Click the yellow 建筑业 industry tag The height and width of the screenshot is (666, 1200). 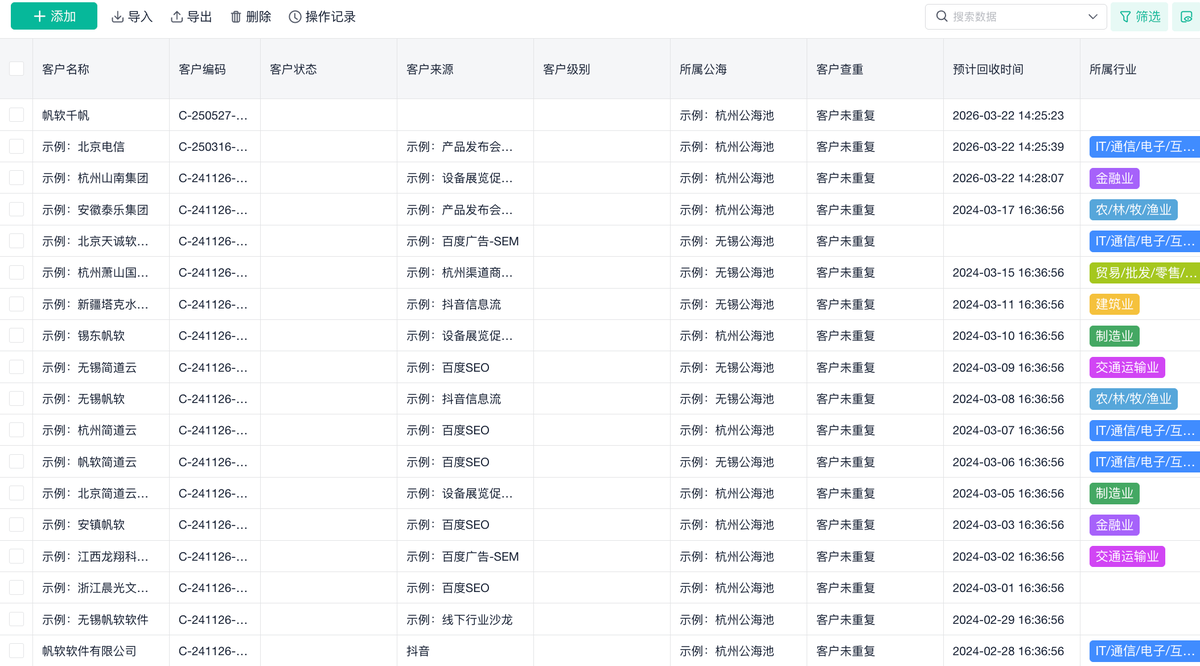pyautogui.click(x=1114, y=304)
